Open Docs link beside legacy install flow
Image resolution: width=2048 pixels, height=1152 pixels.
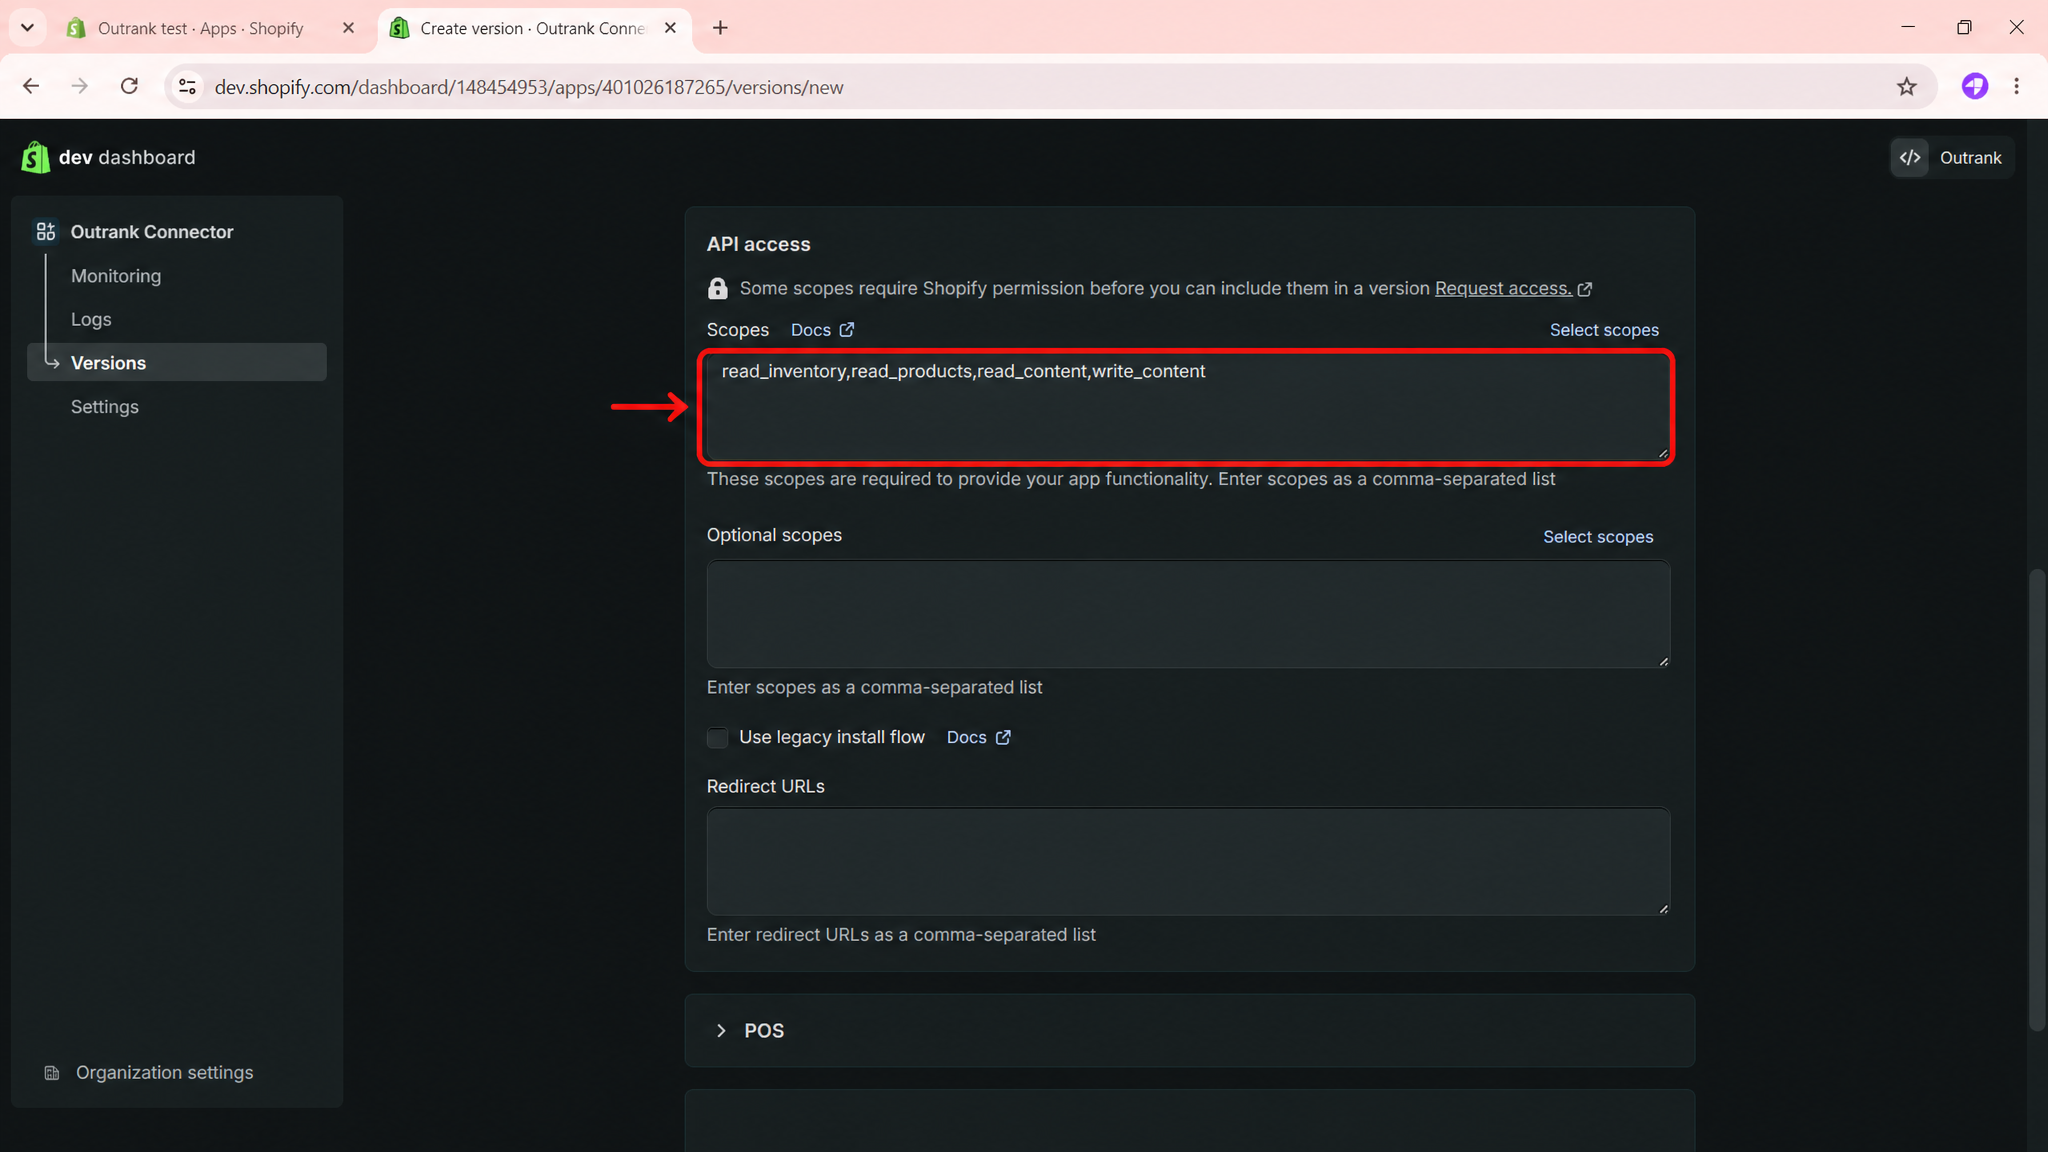click(967, 737)
